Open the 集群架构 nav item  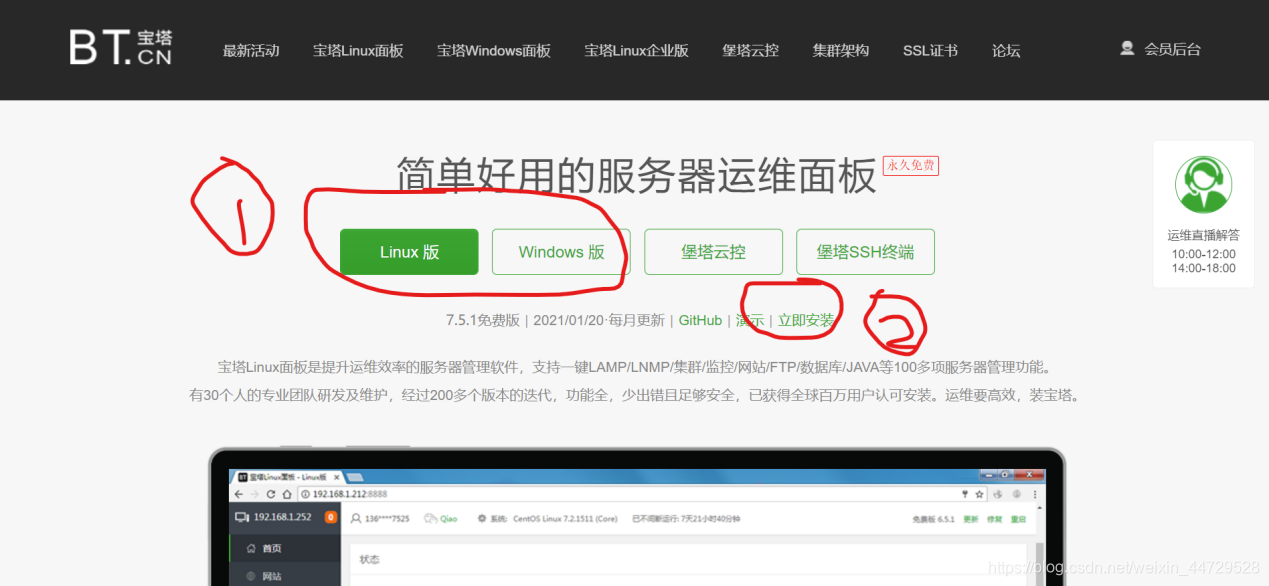pyautogui.click(x=841, y=50)
